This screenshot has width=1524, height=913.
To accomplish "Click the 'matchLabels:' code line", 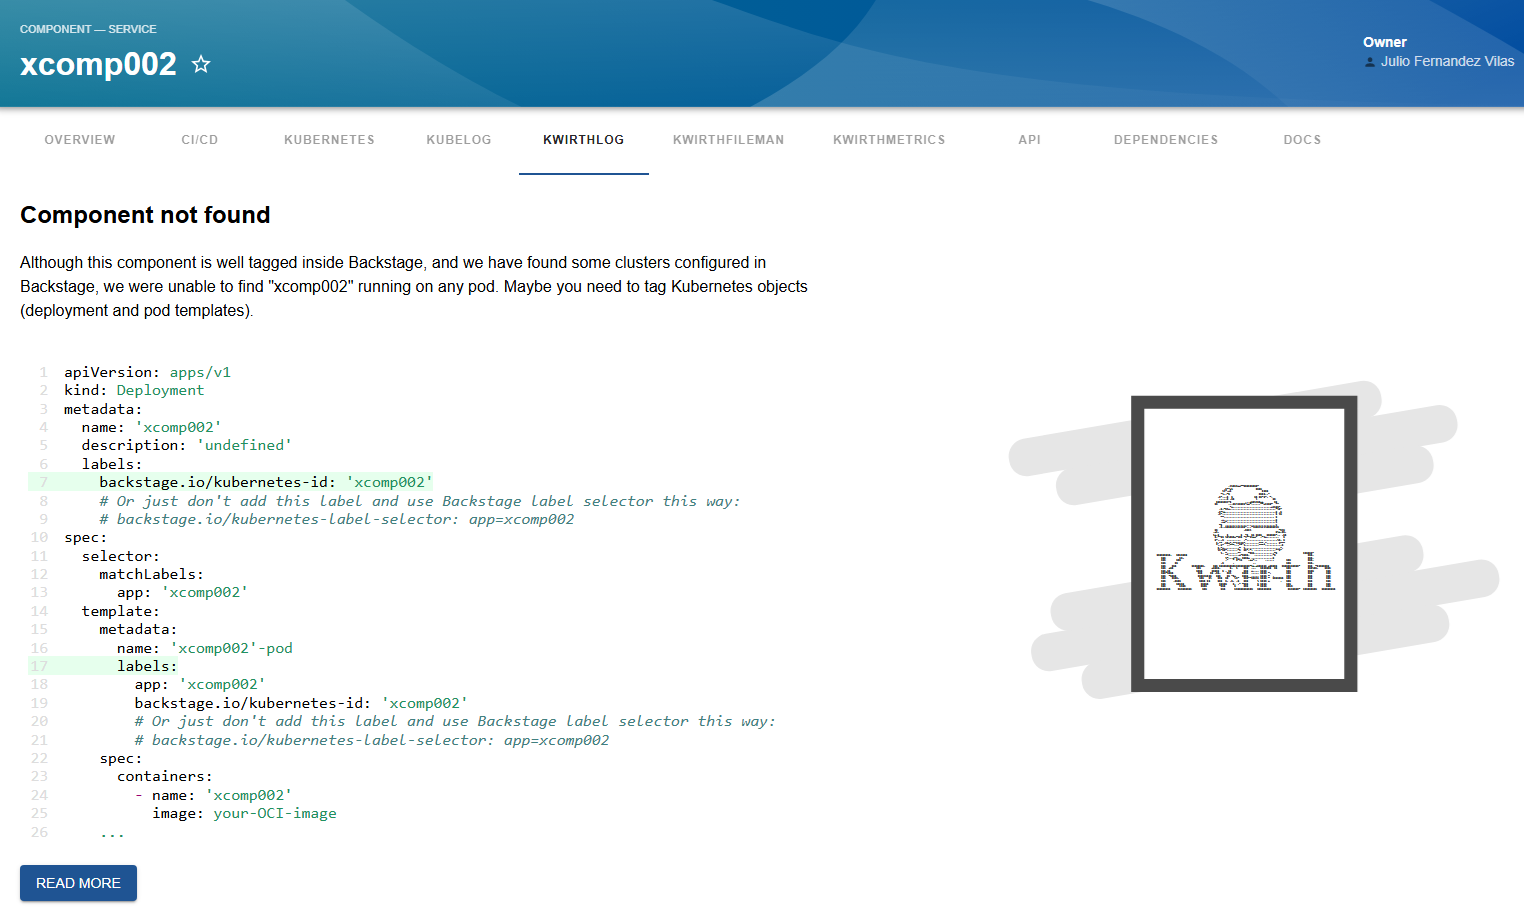I will (151, 574).
